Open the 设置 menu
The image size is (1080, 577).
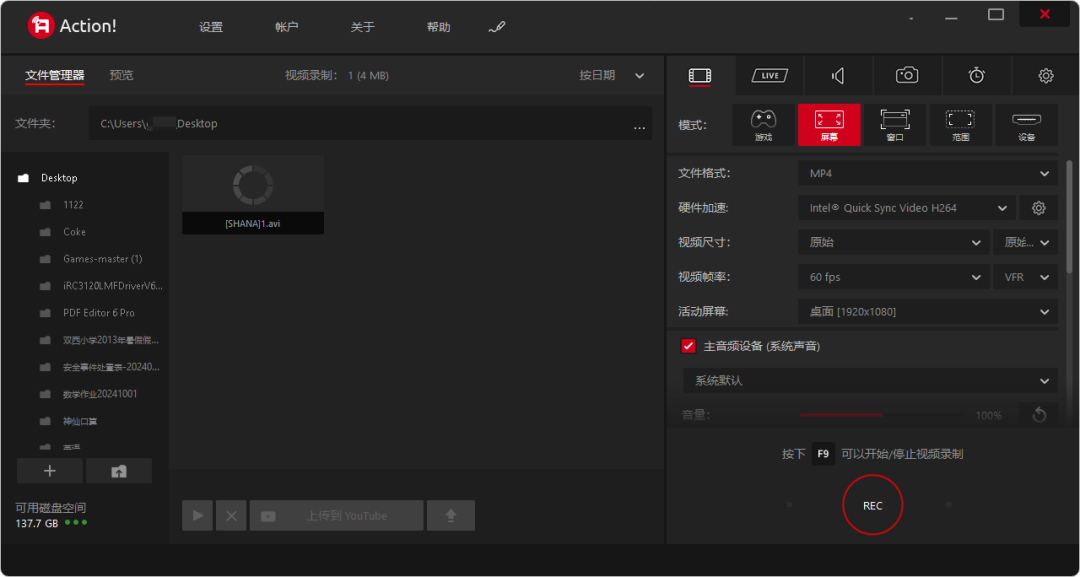(x=211, y=28)
